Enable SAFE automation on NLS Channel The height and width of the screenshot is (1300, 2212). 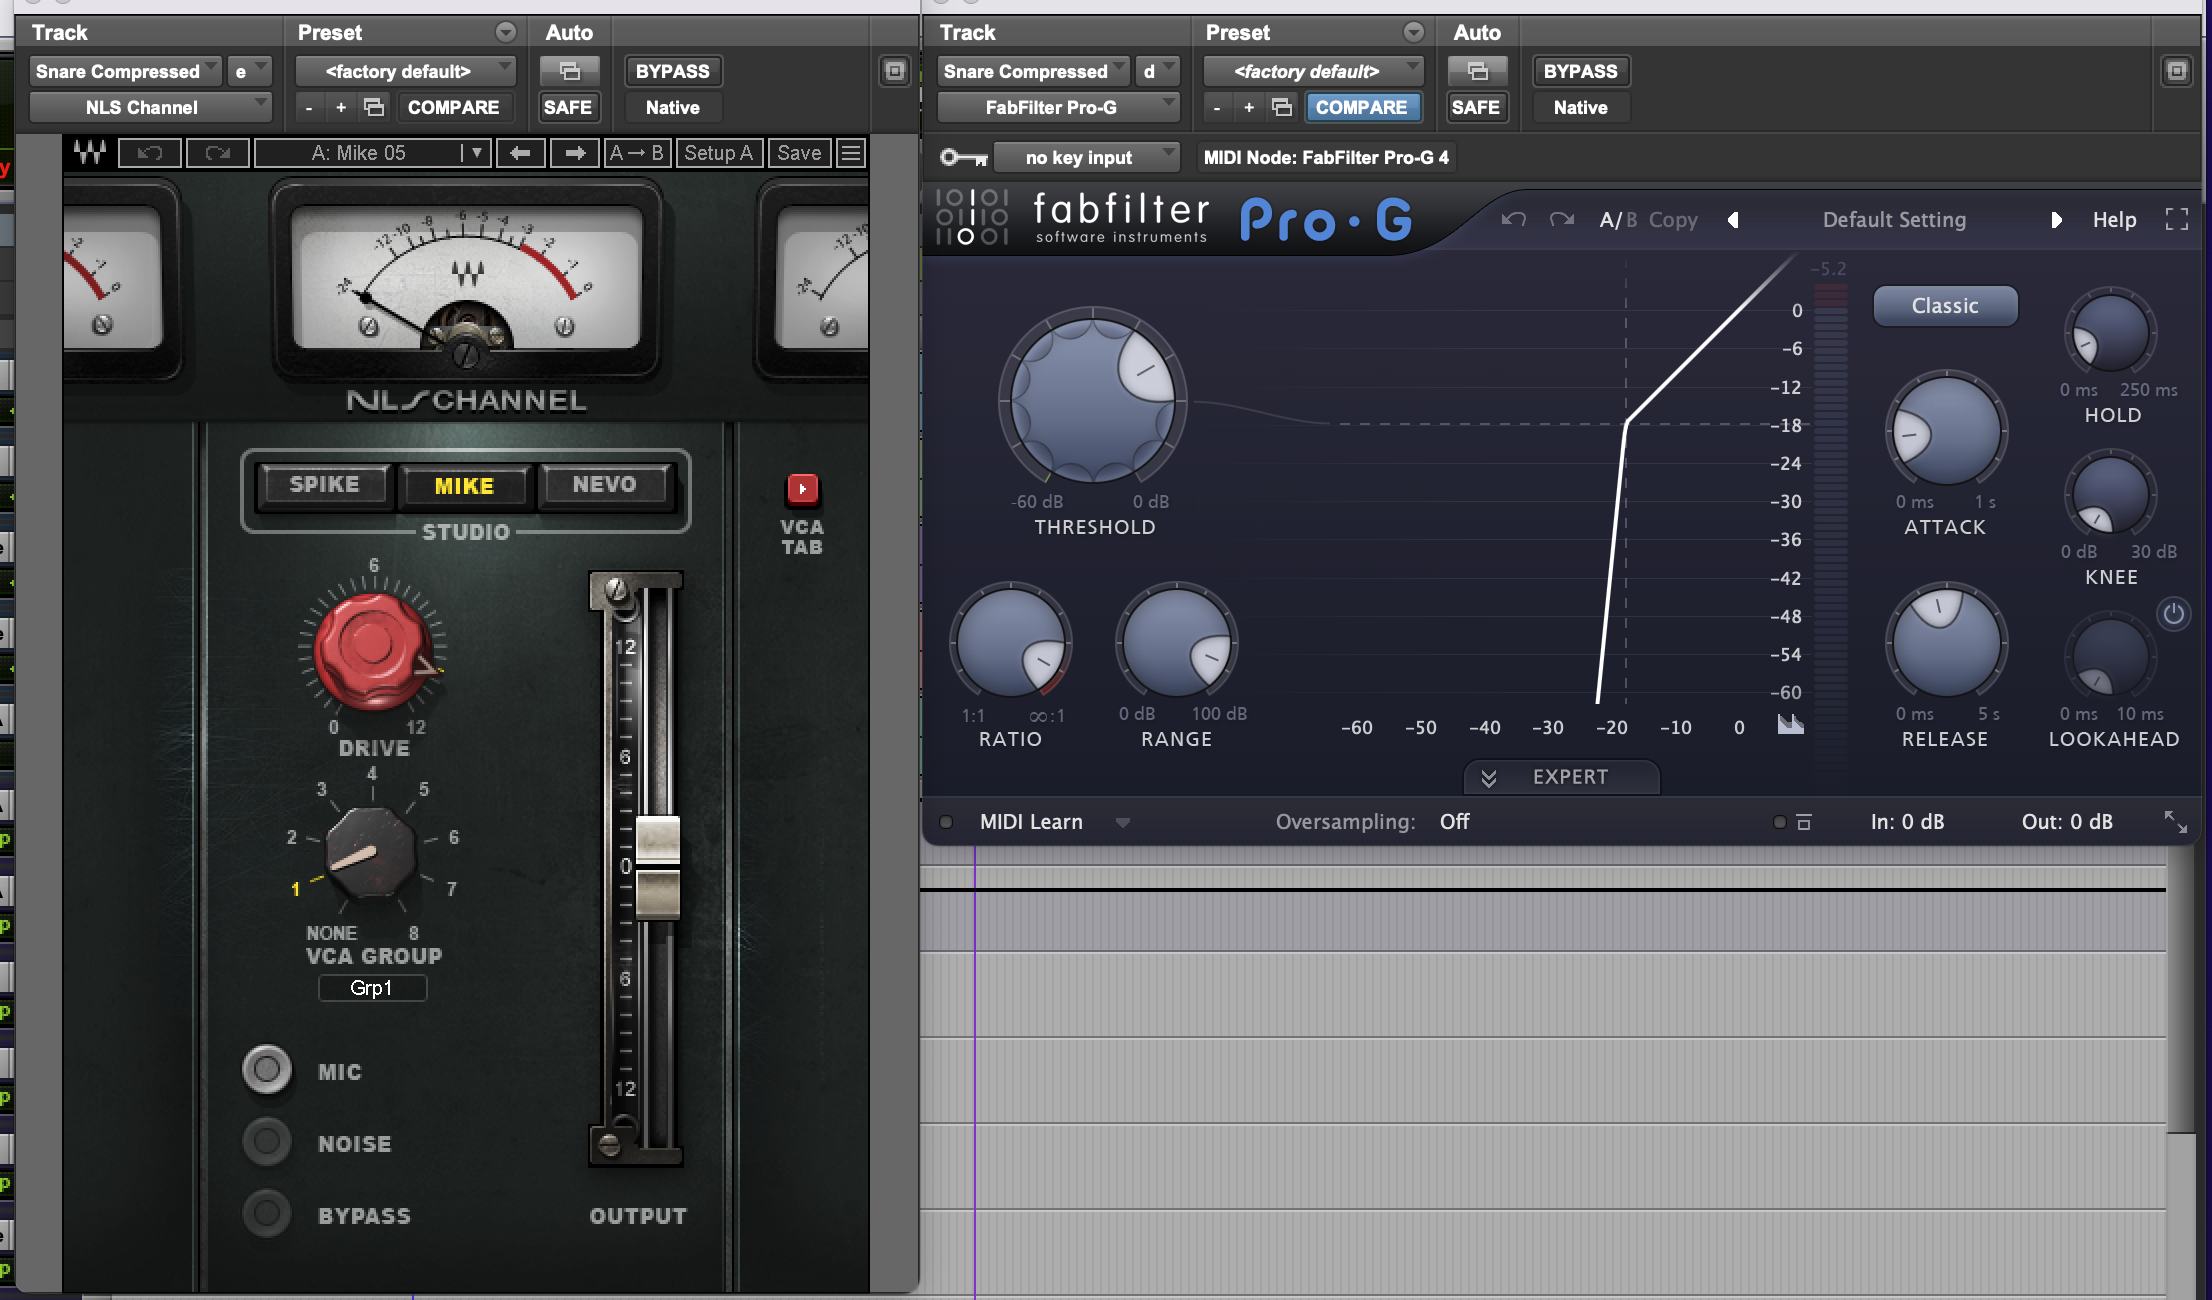[568, 107]
